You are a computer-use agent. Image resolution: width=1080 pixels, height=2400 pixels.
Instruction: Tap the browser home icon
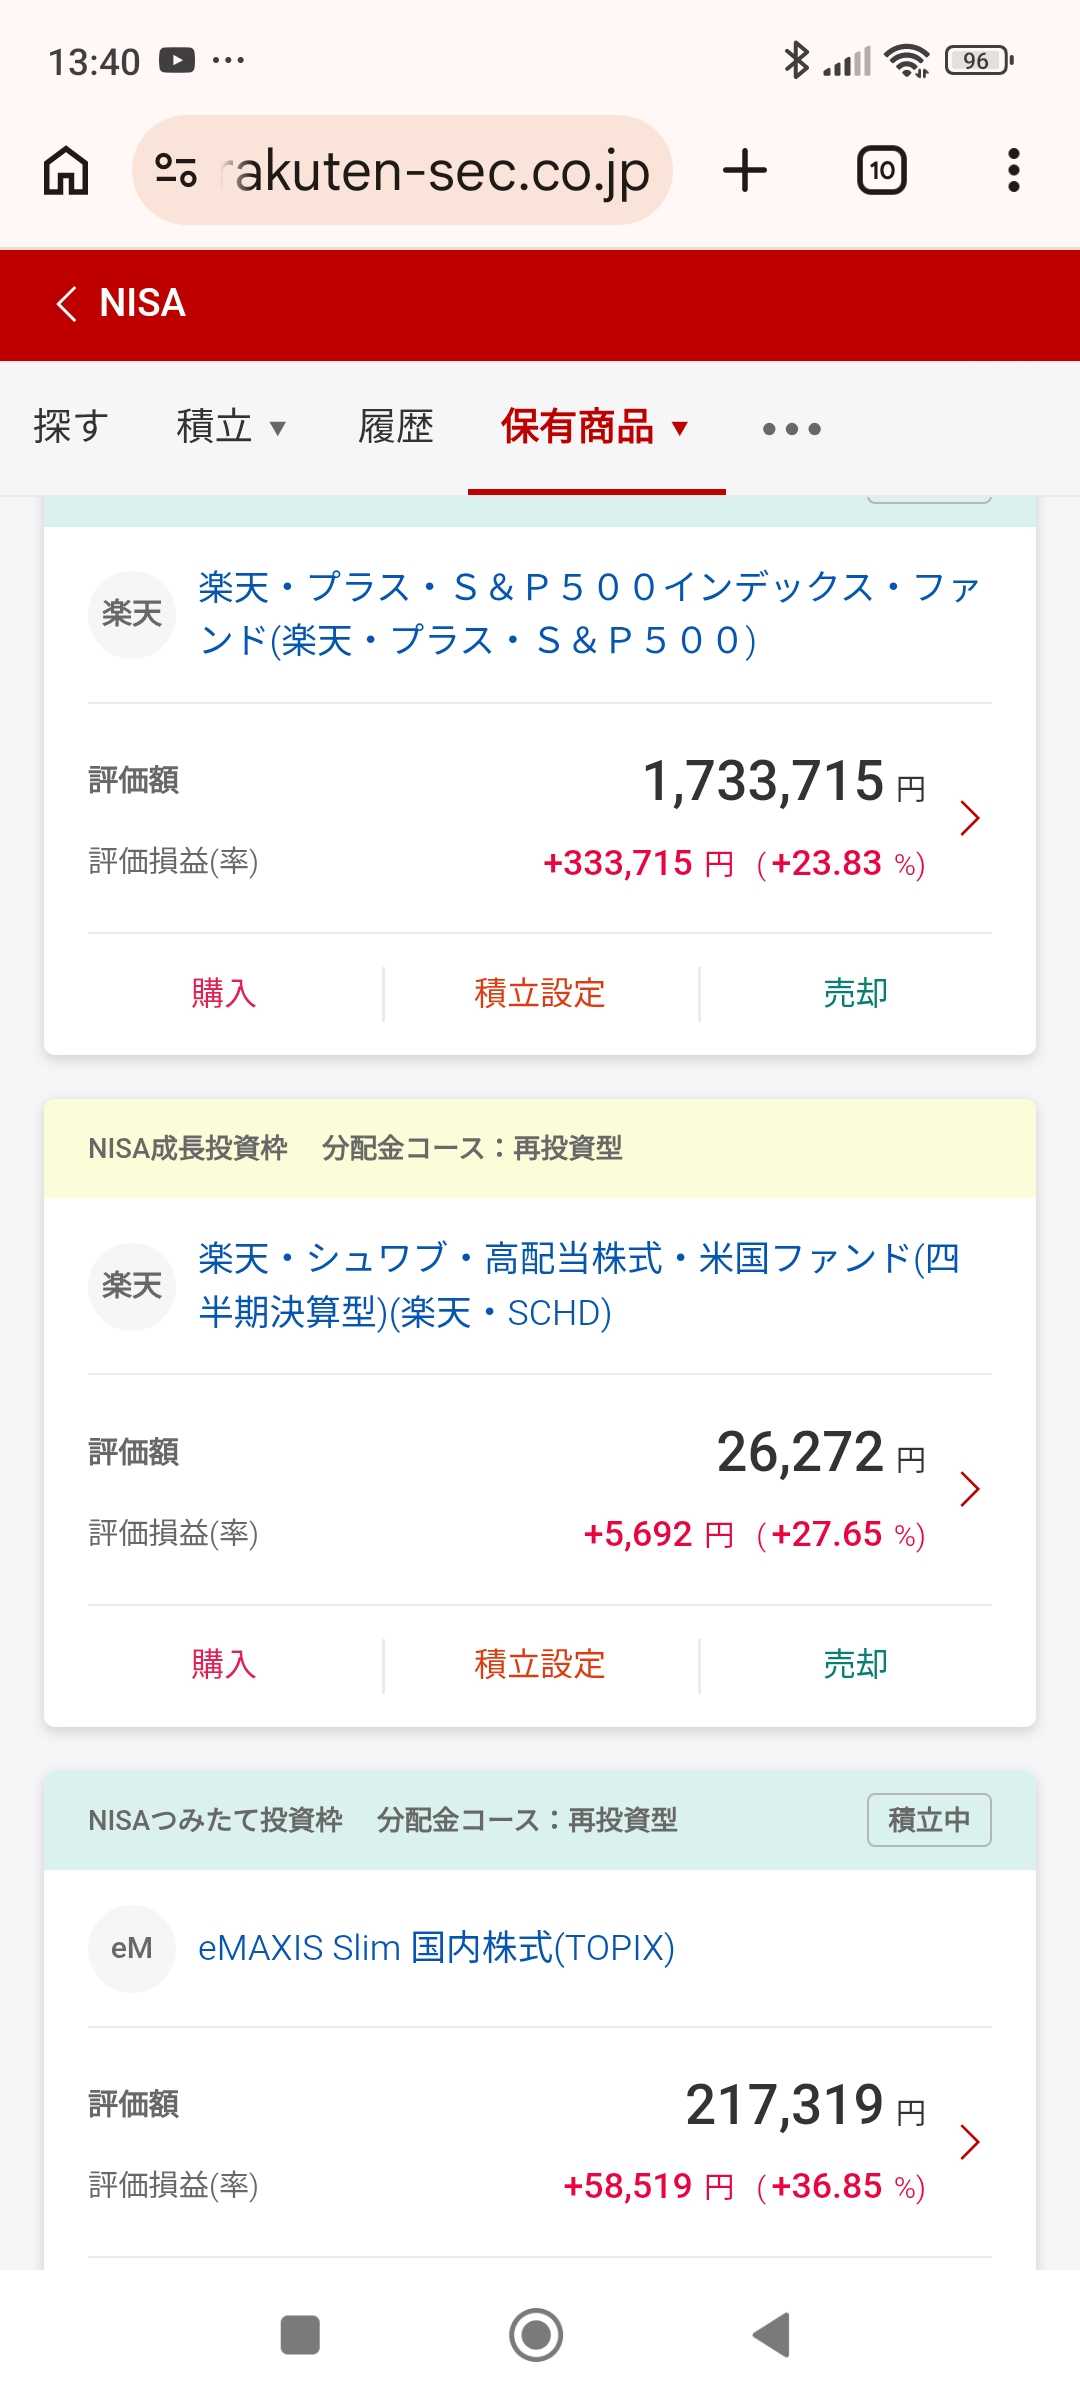click(66, 170)
